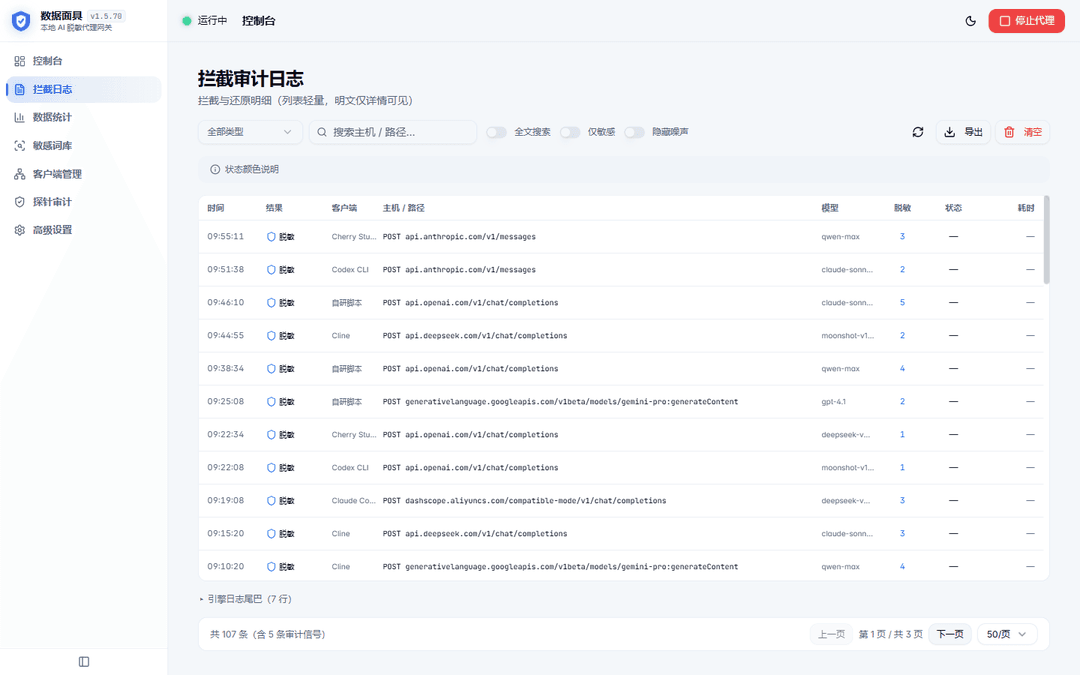Click the 清空 clear button
Image resolution: width=1080 pixels, height=675 pixels.
coord(1022,132)
